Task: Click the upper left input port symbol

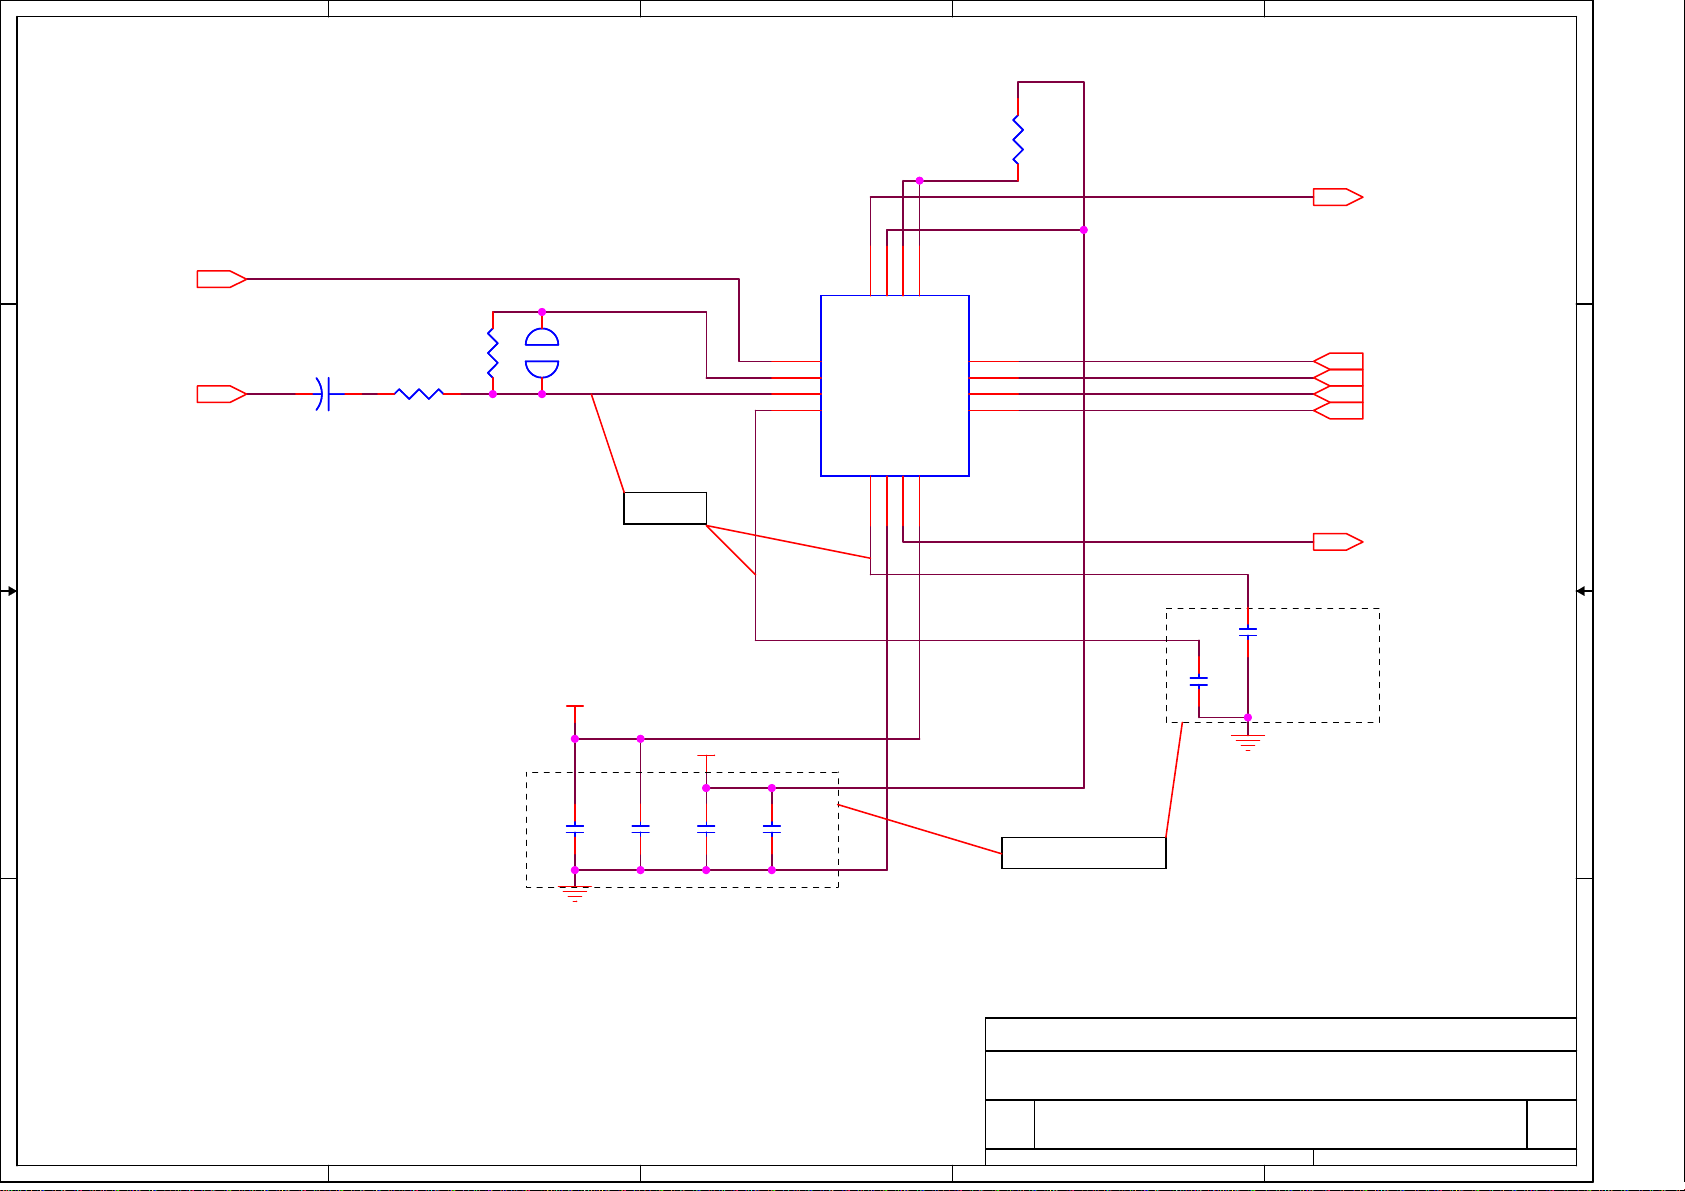Action: click(221, 279)
